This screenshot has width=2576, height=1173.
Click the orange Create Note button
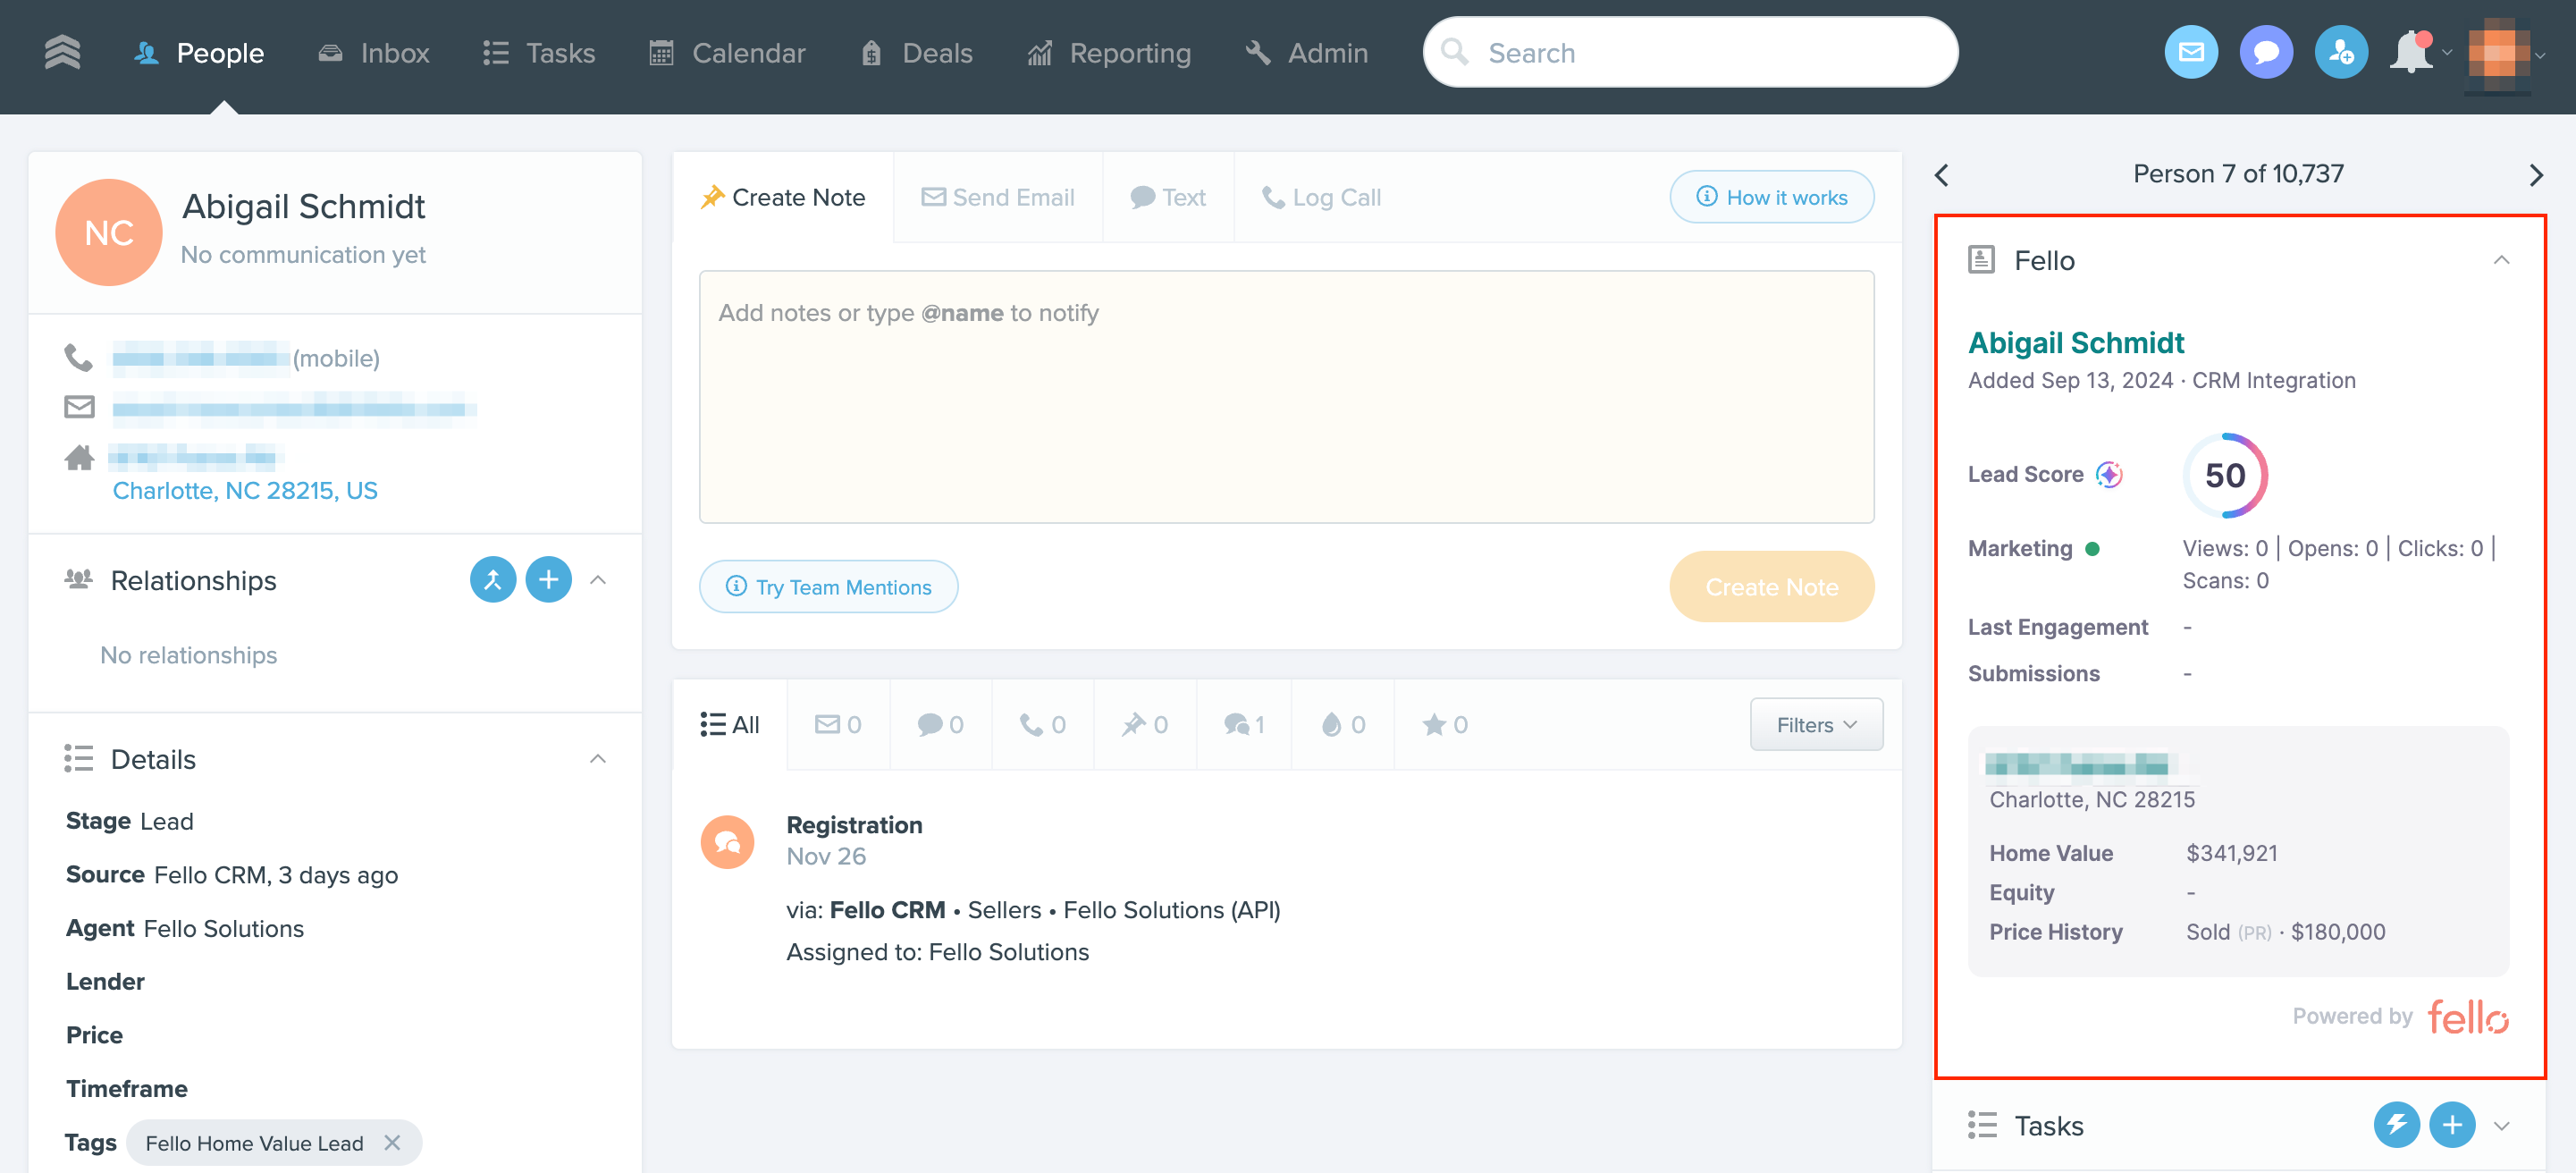click(x=1771, y=587)
